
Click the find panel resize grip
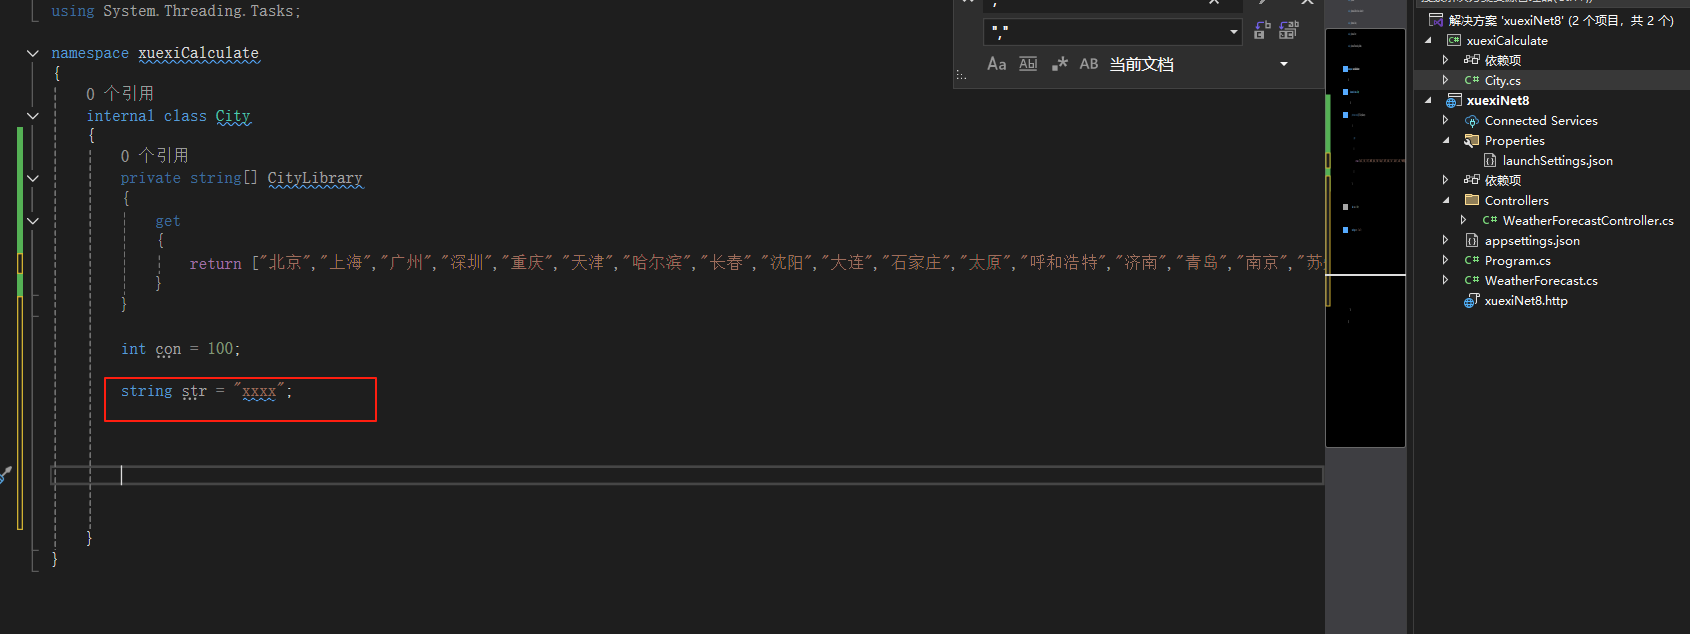click(961, 75)
